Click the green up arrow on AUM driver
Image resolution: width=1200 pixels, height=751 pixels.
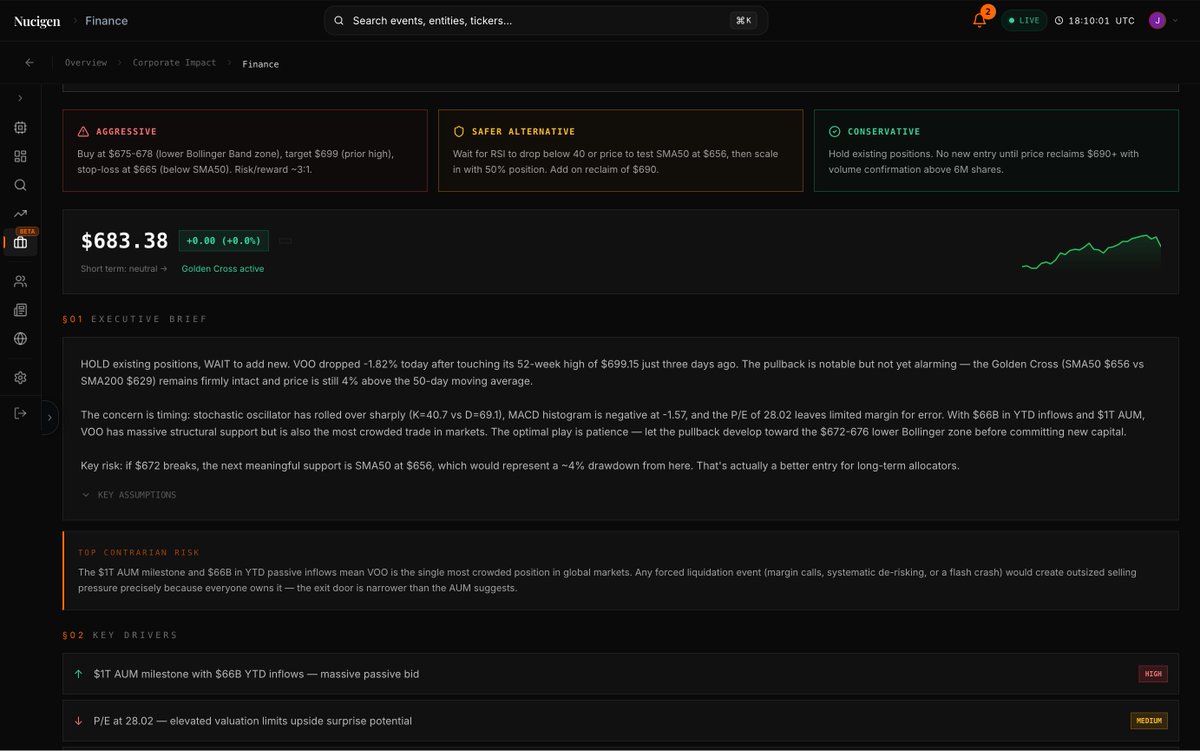point(79,674)
